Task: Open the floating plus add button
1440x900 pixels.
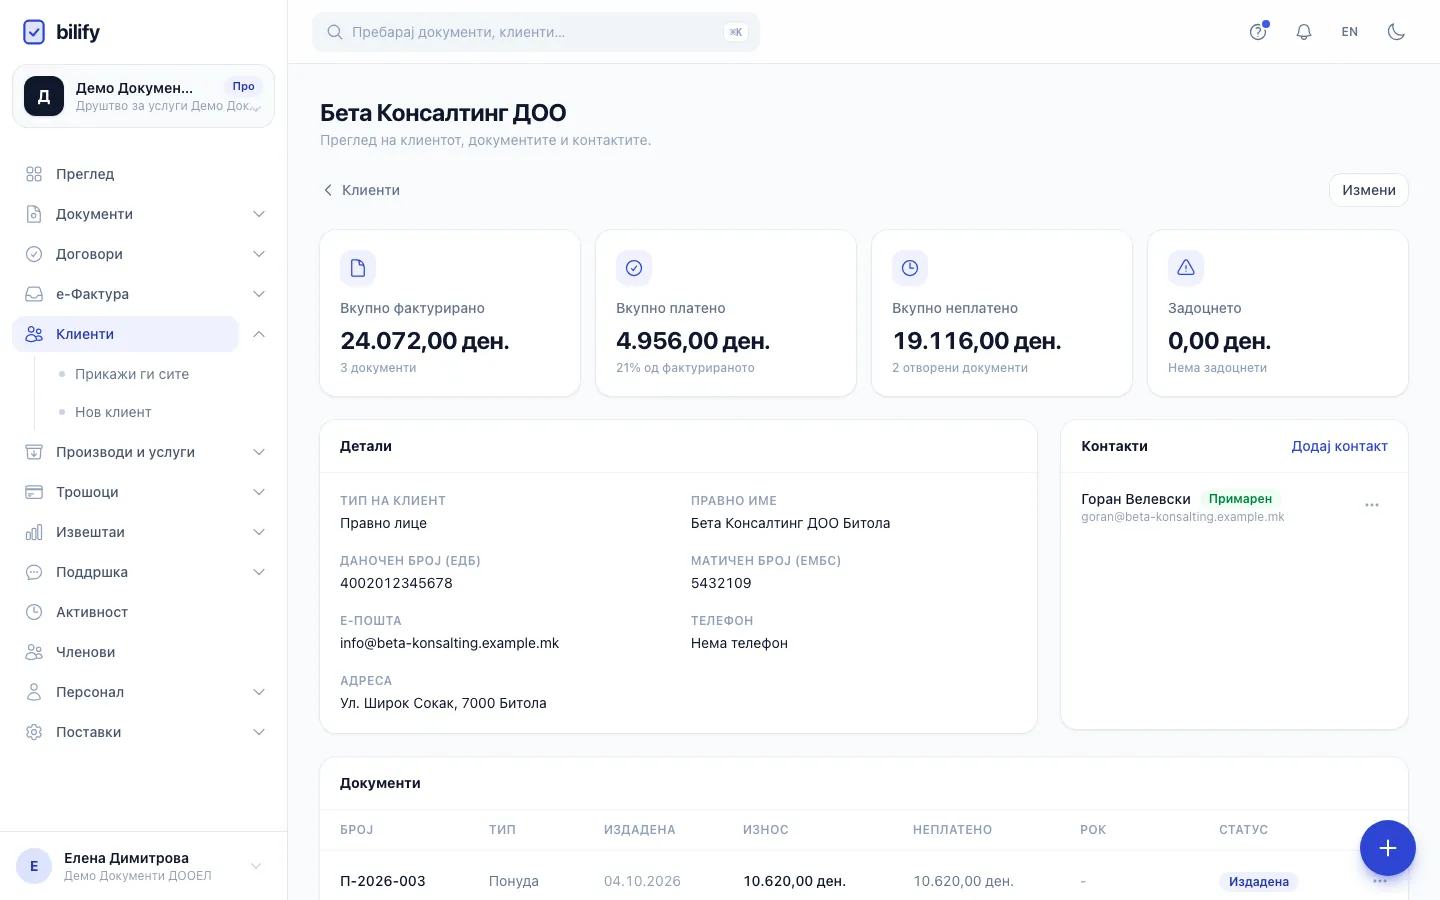Action: [x=1388, y=848]
